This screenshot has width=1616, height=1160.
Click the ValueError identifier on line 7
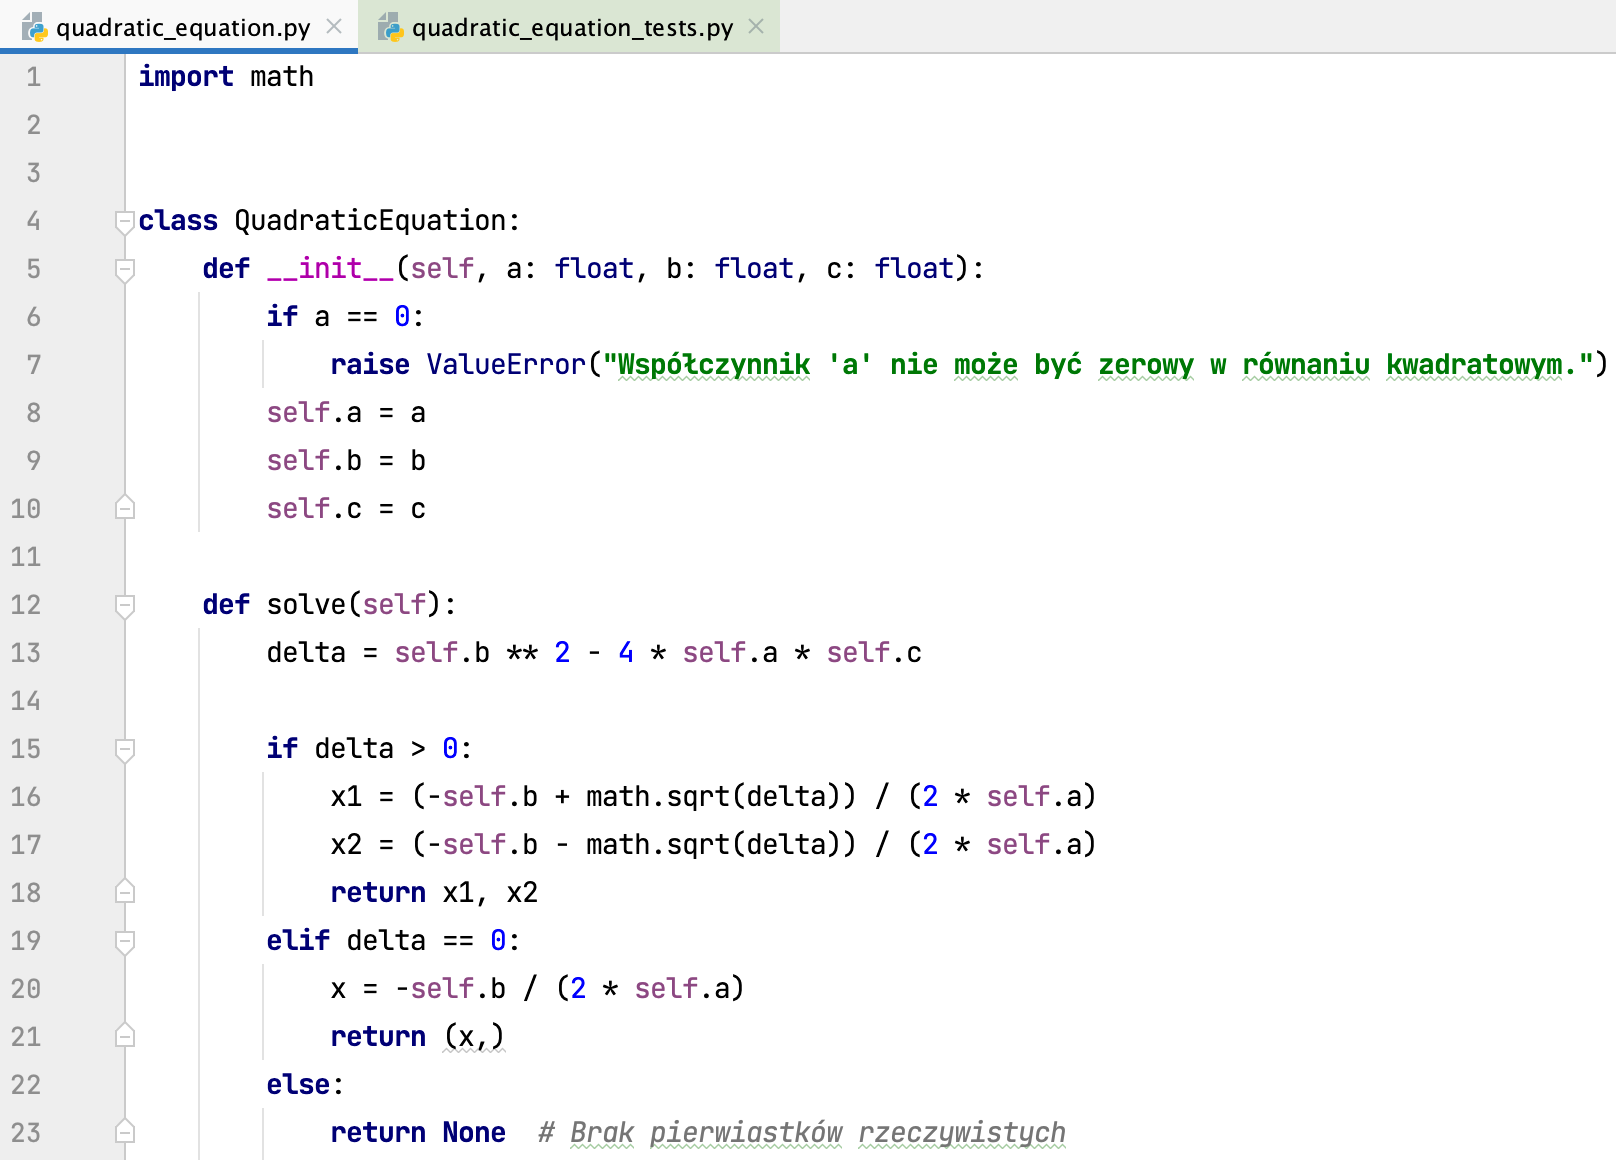pos(506,365)
